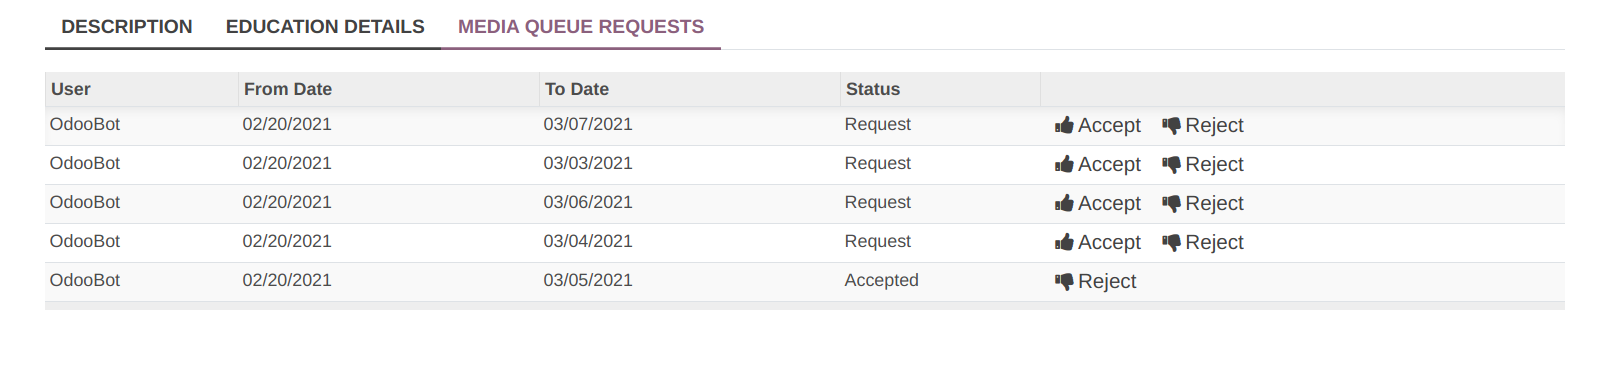Switch to the Description tab

pyautogui.click(x=127, y=27)
